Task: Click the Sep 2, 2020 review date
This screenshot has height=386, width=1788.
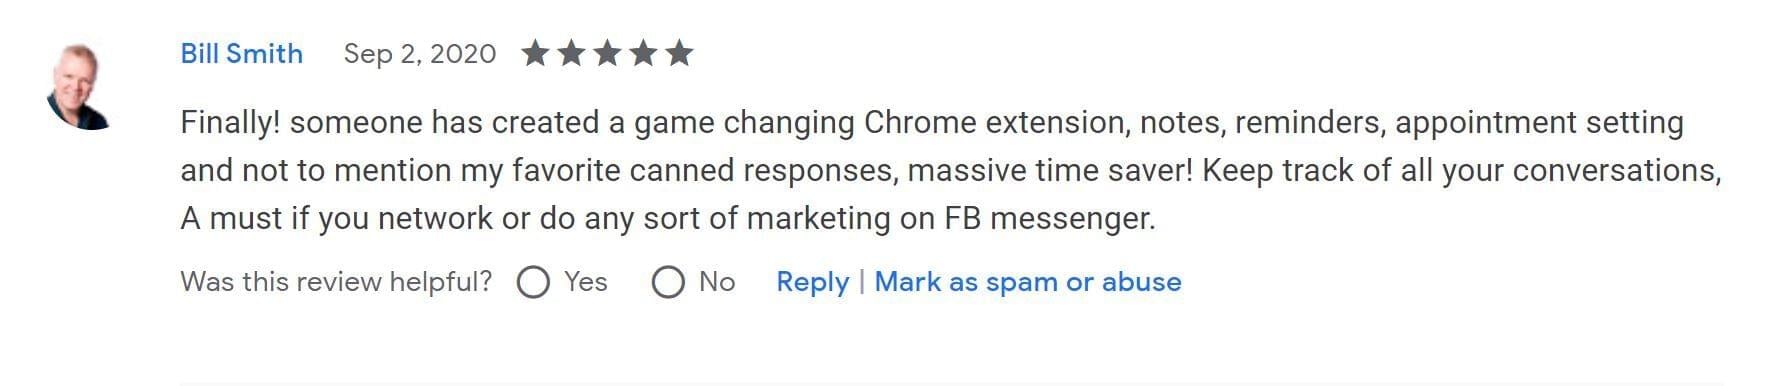Action: (419, 53)
